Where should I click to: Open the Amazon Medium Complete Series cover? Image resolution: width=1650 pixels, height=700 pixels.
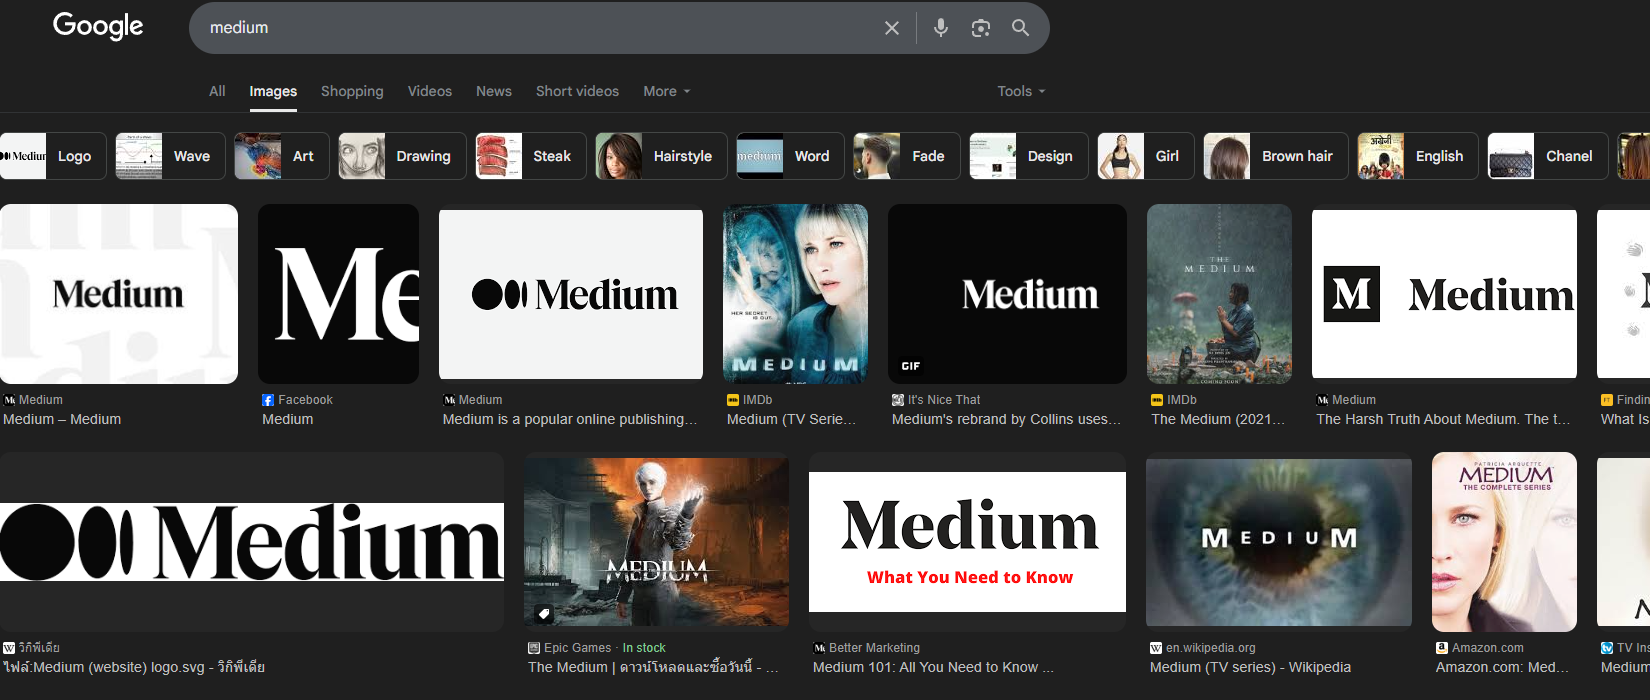[1504, 542]
